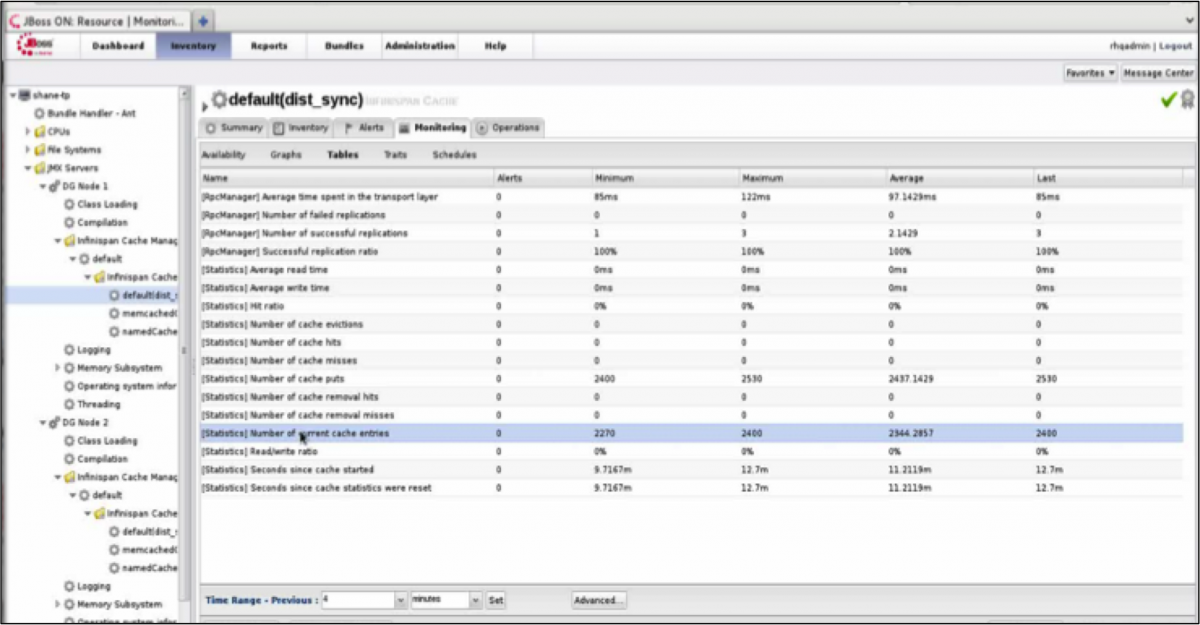Click the server icon beside DG Node 2
Image resolution: width=1200 pixels, height=625 pixels.
point(54,423)
